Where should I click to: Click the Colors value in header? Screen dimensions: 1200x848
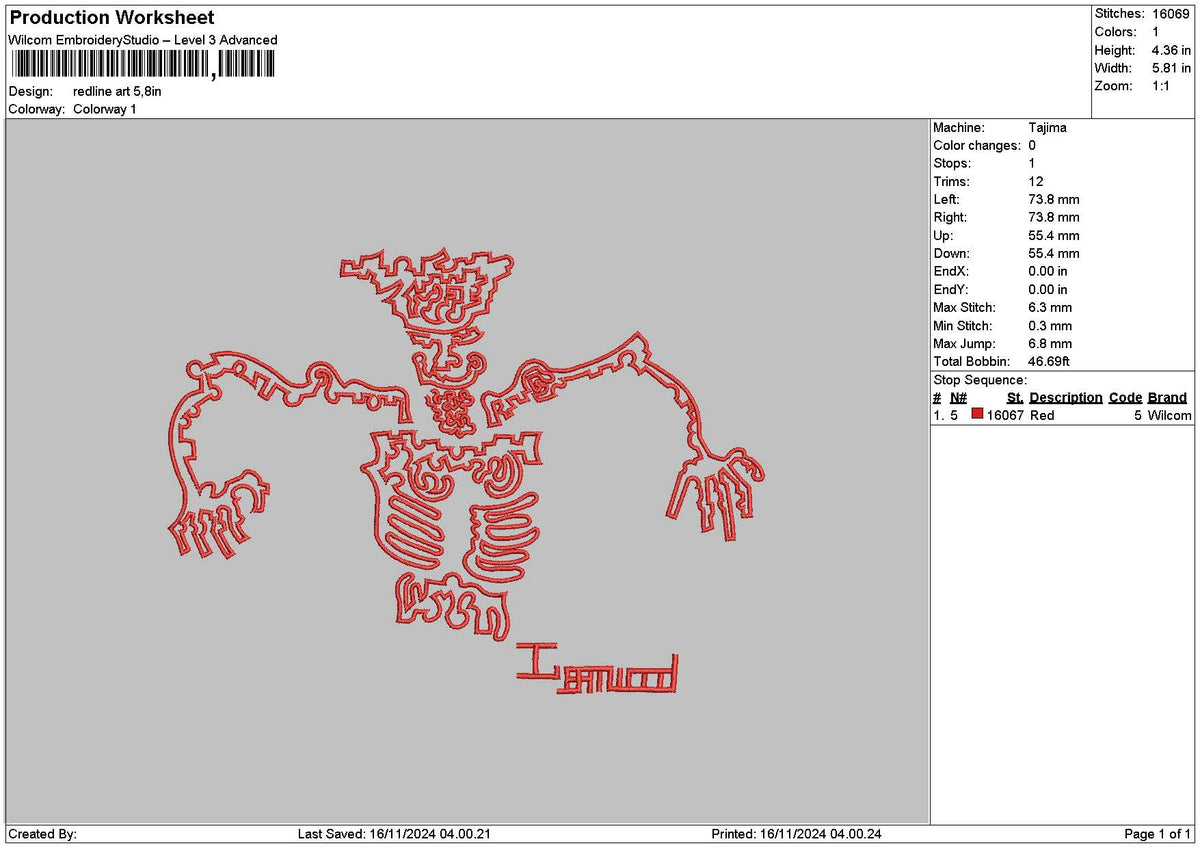[x=1156, y=32]
